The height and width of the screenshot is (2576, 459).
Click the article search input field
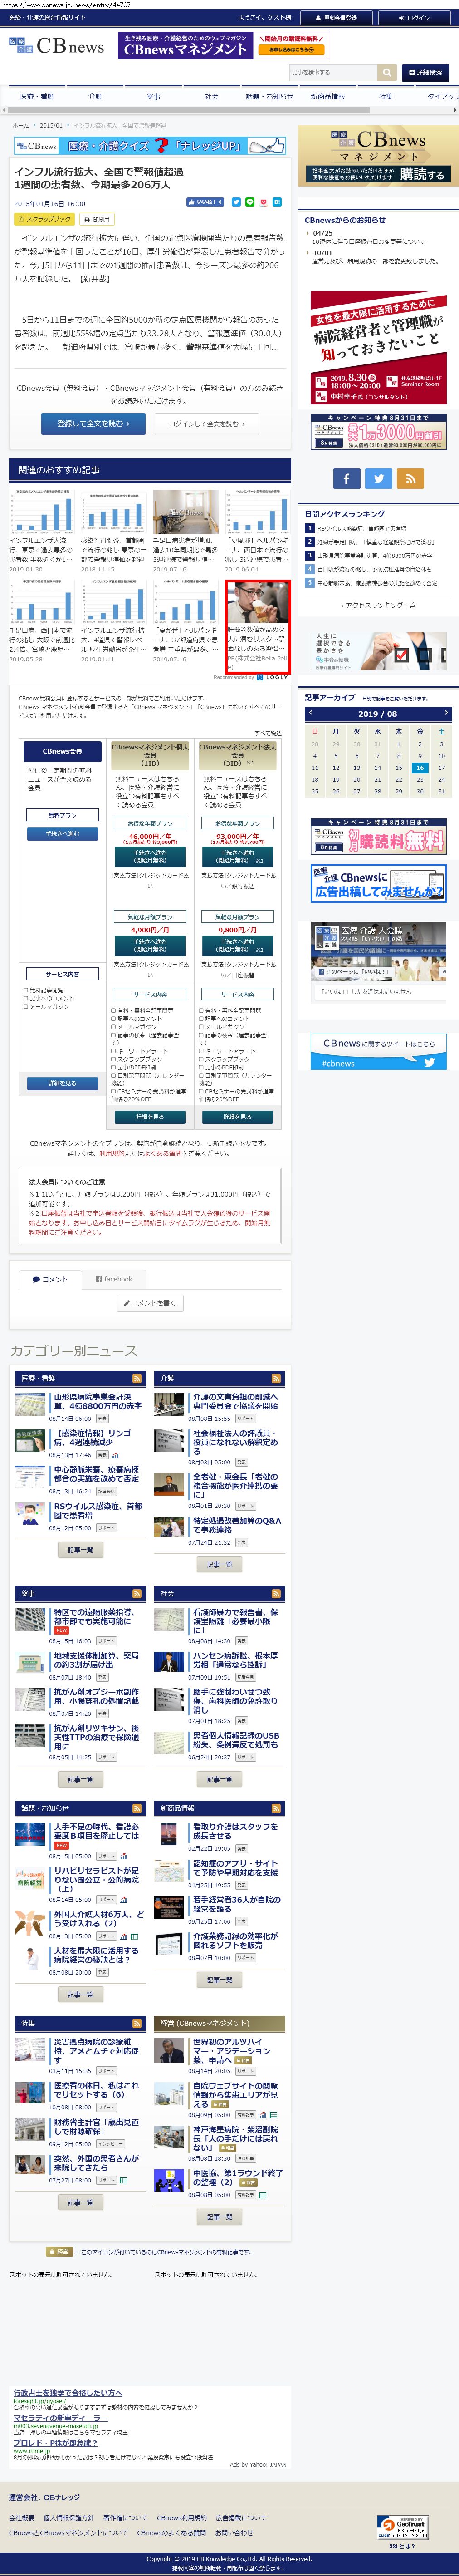point(333,73)
